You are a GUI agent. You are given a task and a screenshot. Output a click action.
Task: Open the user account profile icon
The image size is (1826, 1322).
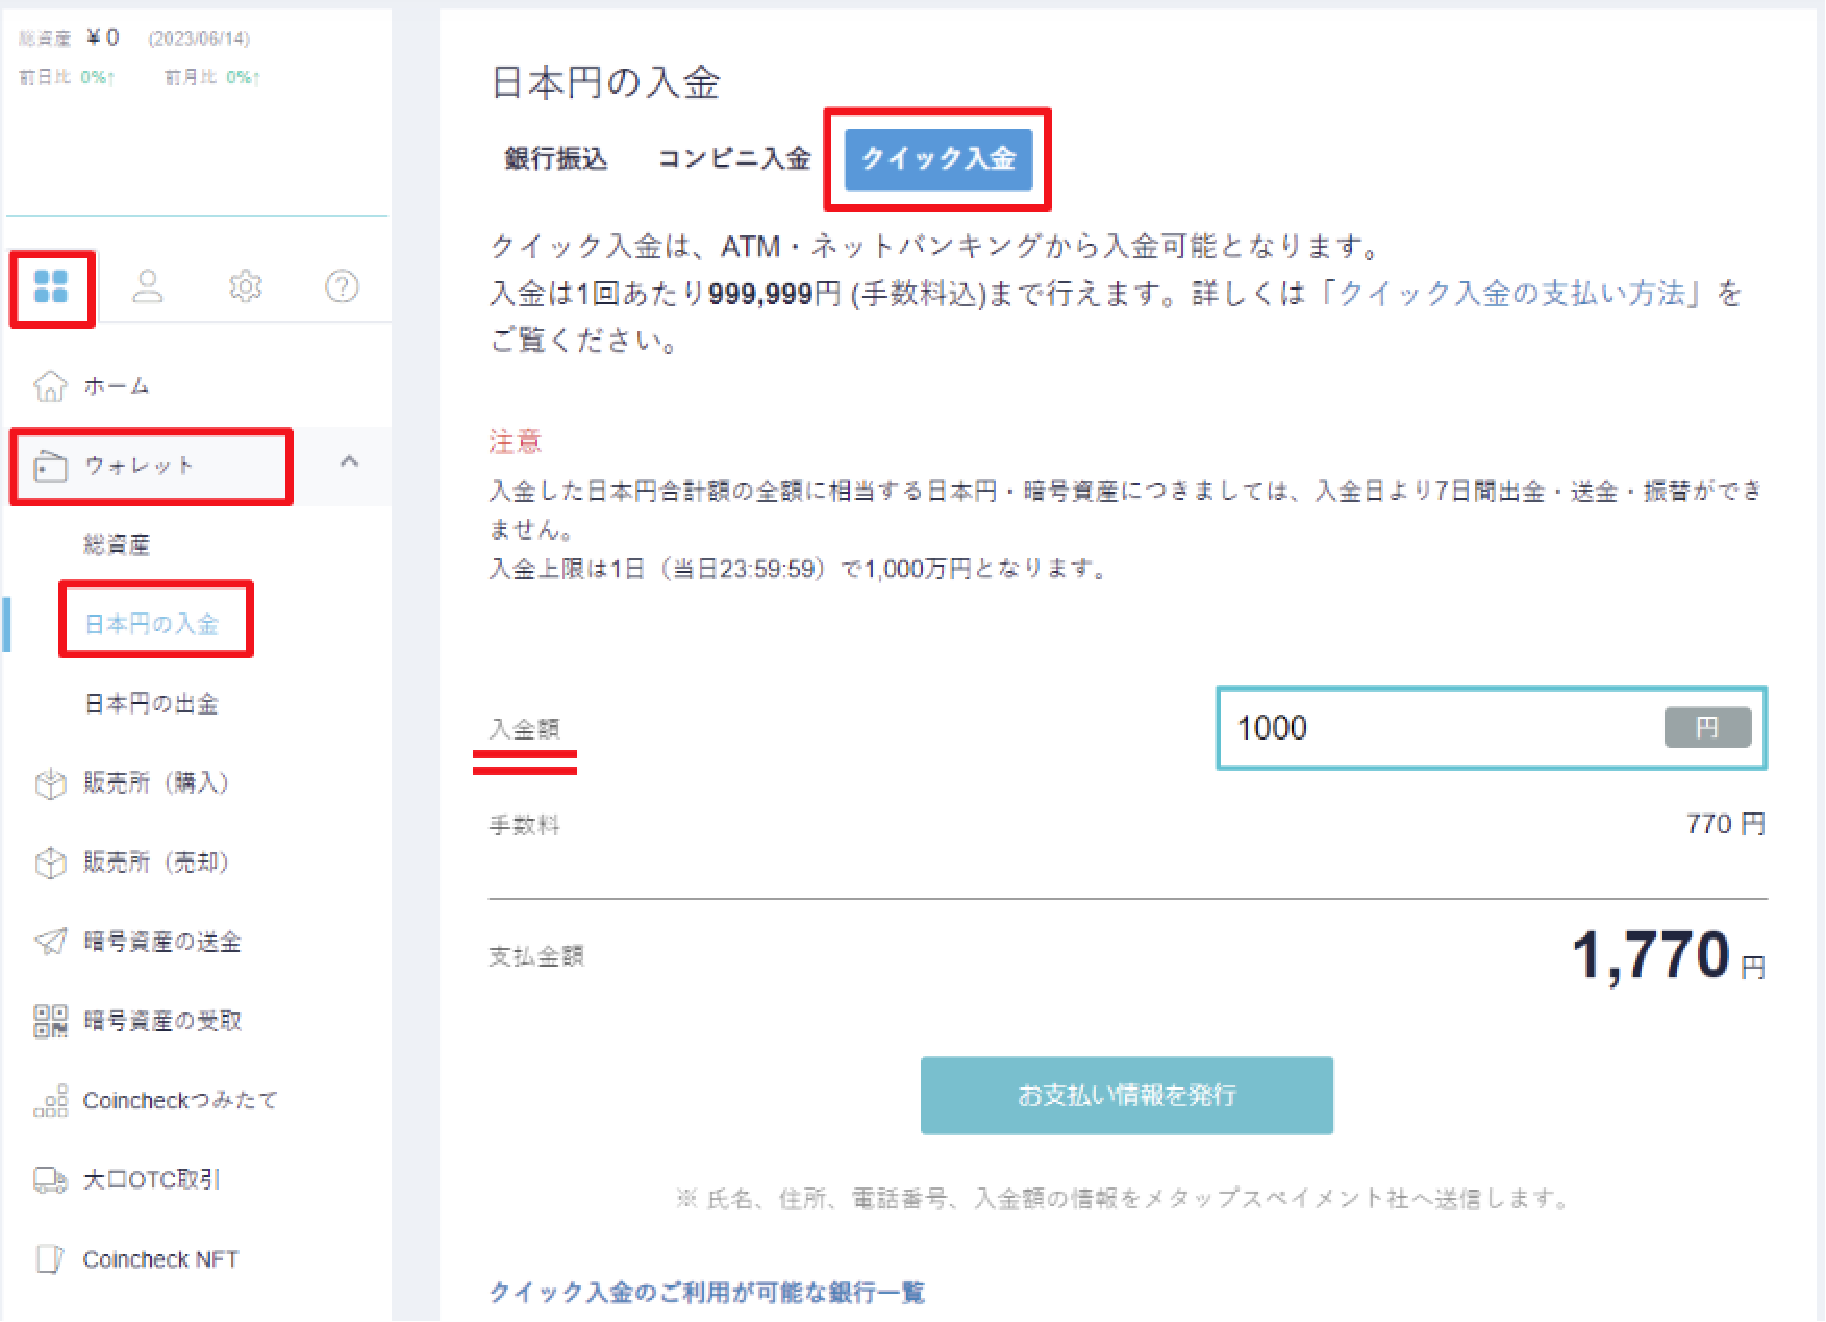point(148,286)
